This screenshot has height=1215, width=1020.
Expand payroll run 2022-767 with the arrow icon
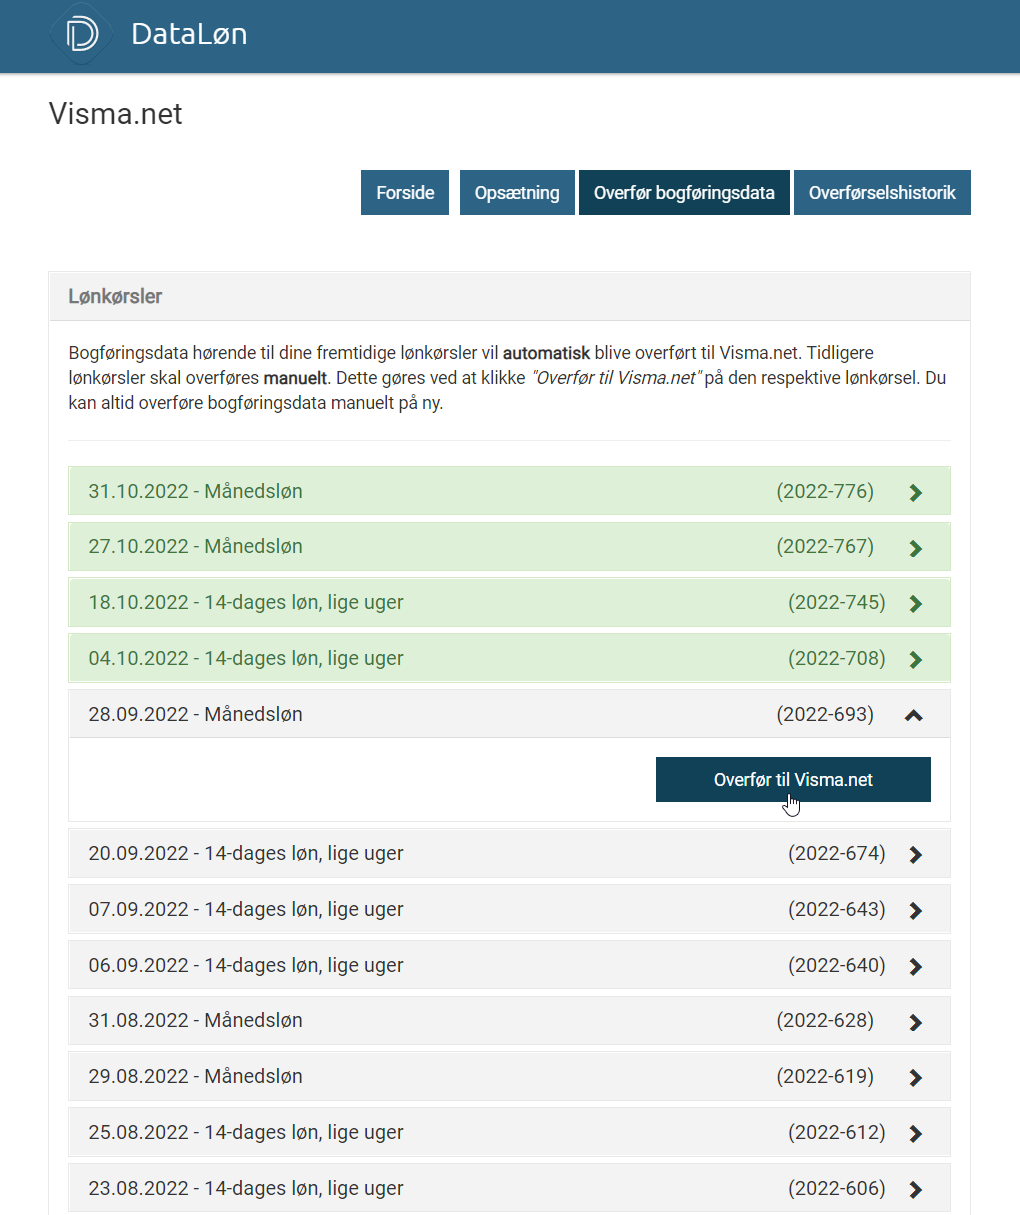pyautogui.click(x=915, y=548)
